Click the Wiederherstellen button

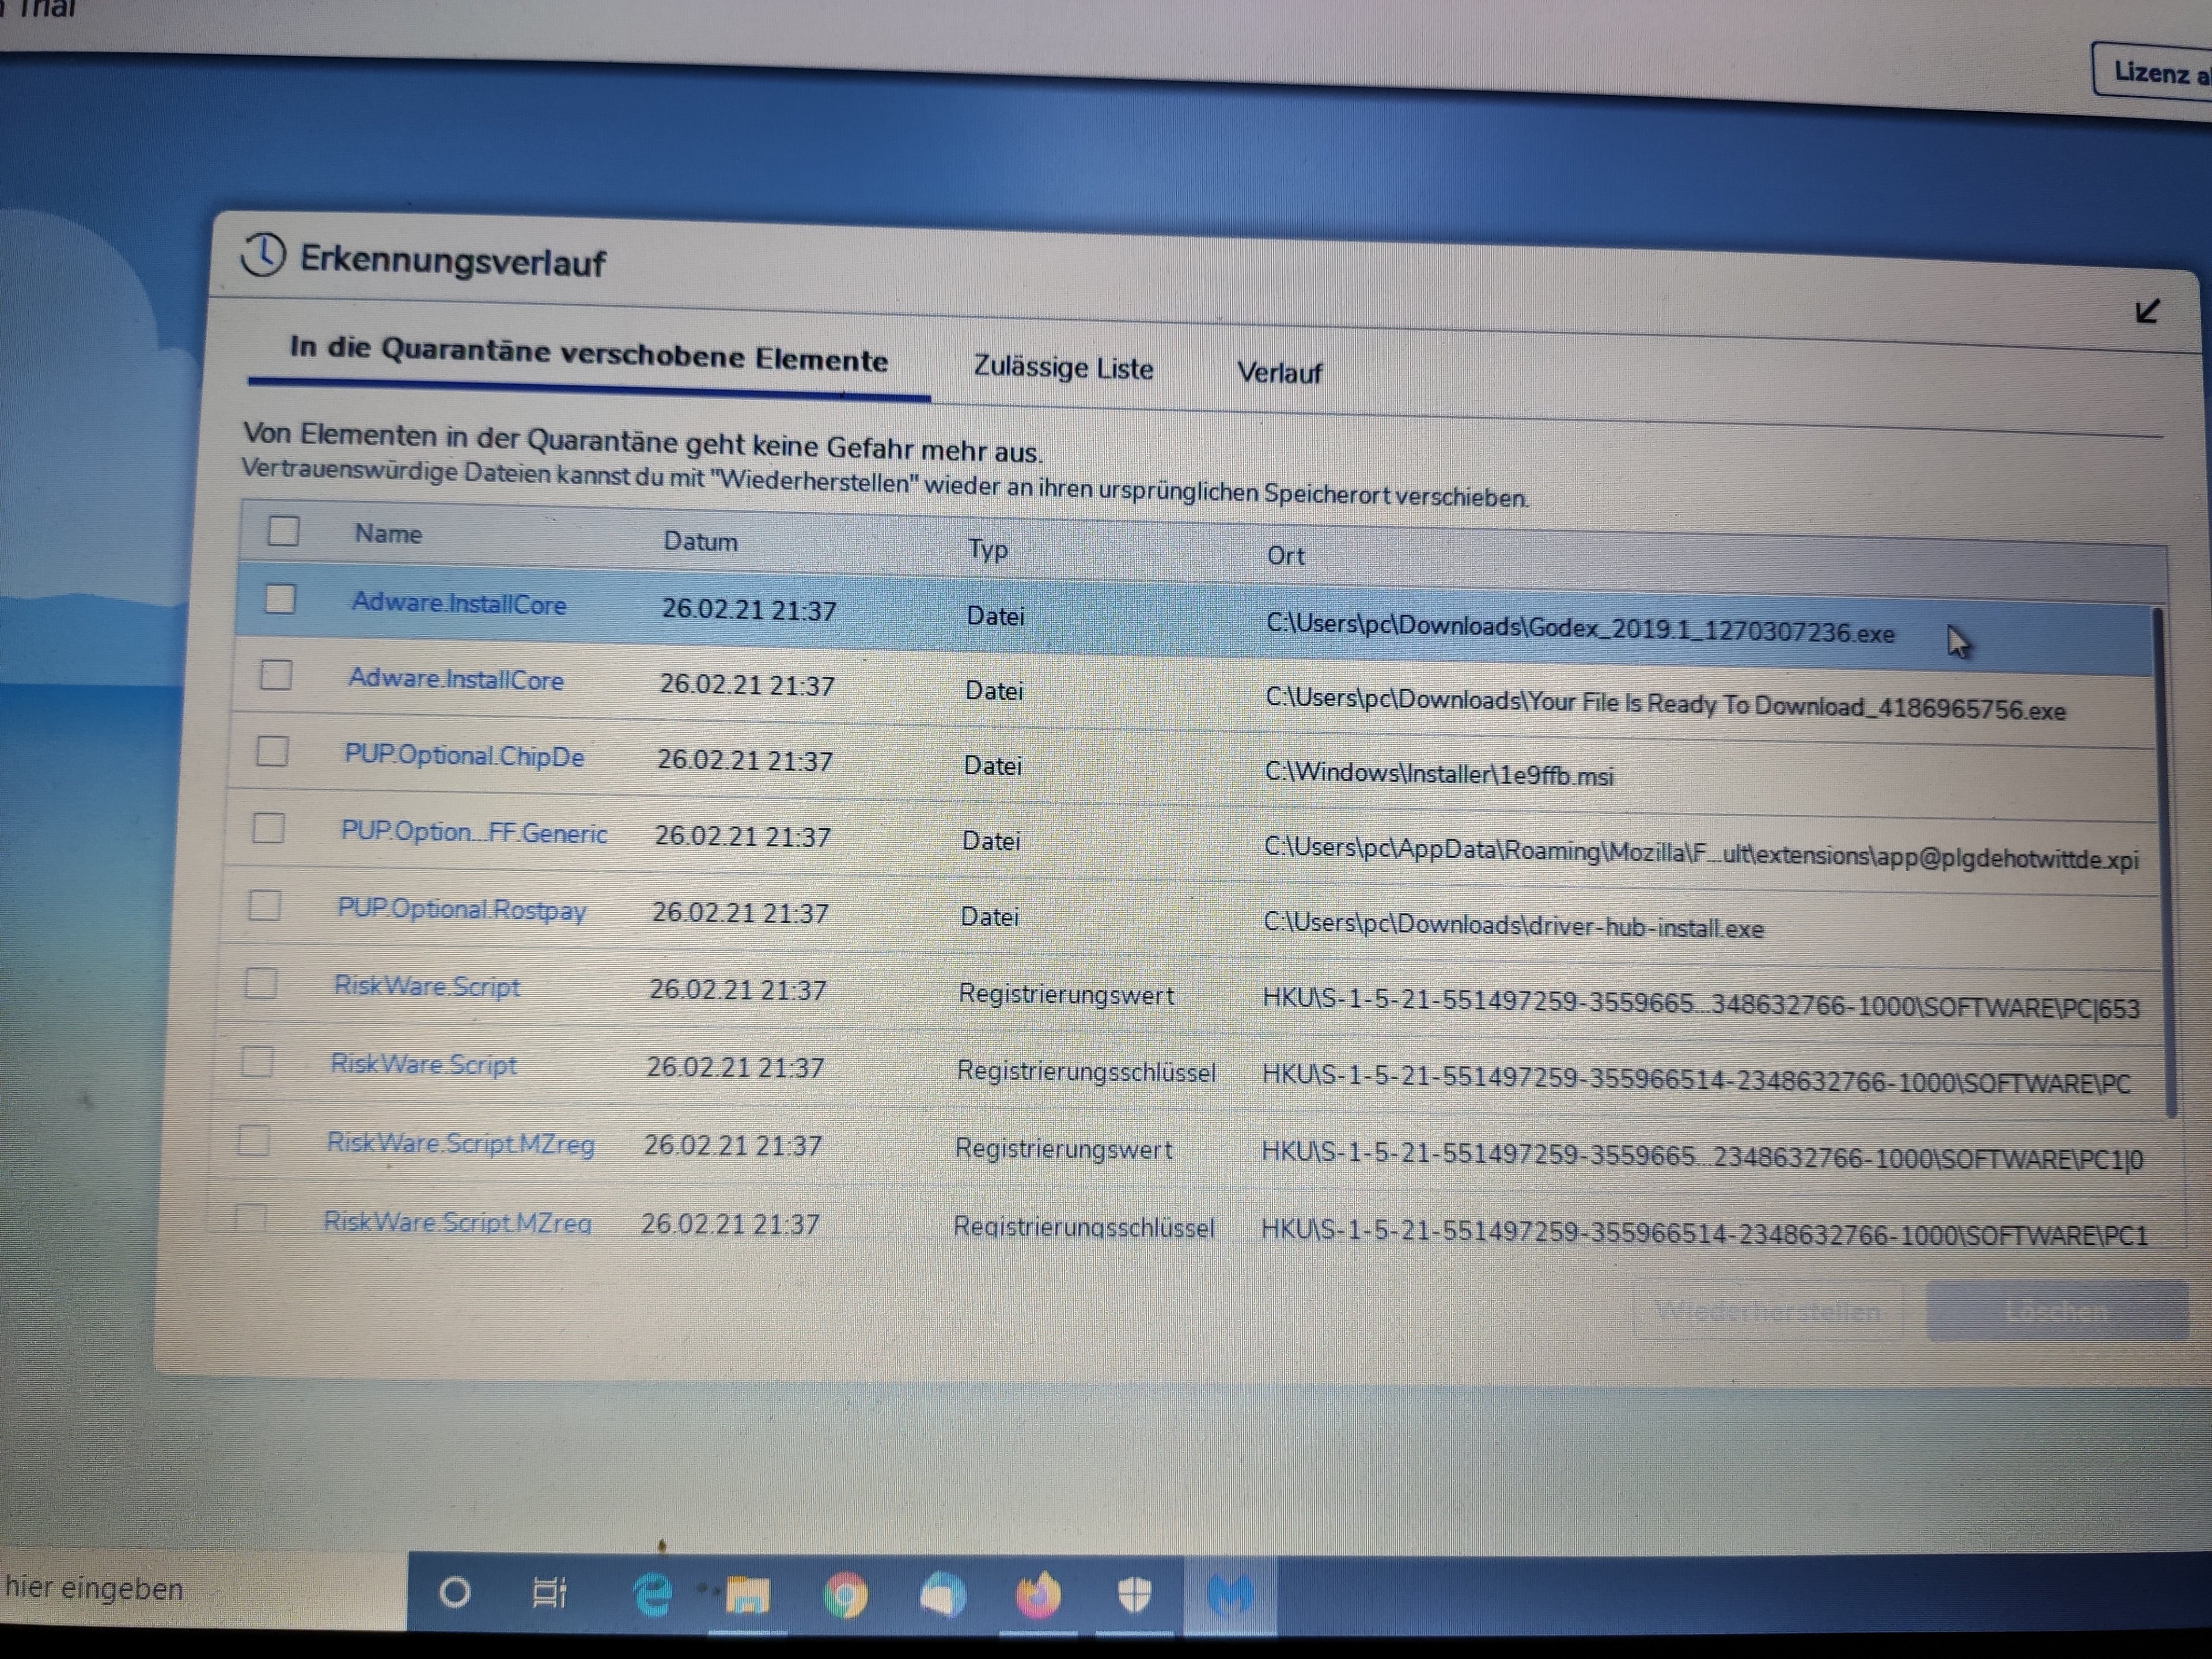pos(1767,1311)
